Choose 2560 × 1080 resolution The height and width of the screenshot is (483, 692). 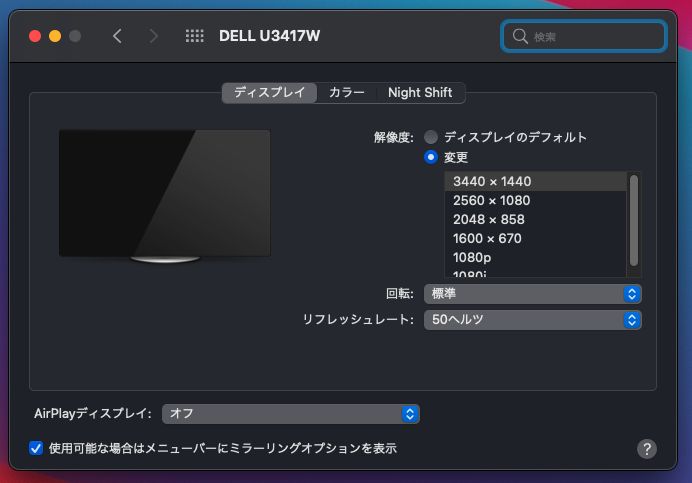pos(535,200)
